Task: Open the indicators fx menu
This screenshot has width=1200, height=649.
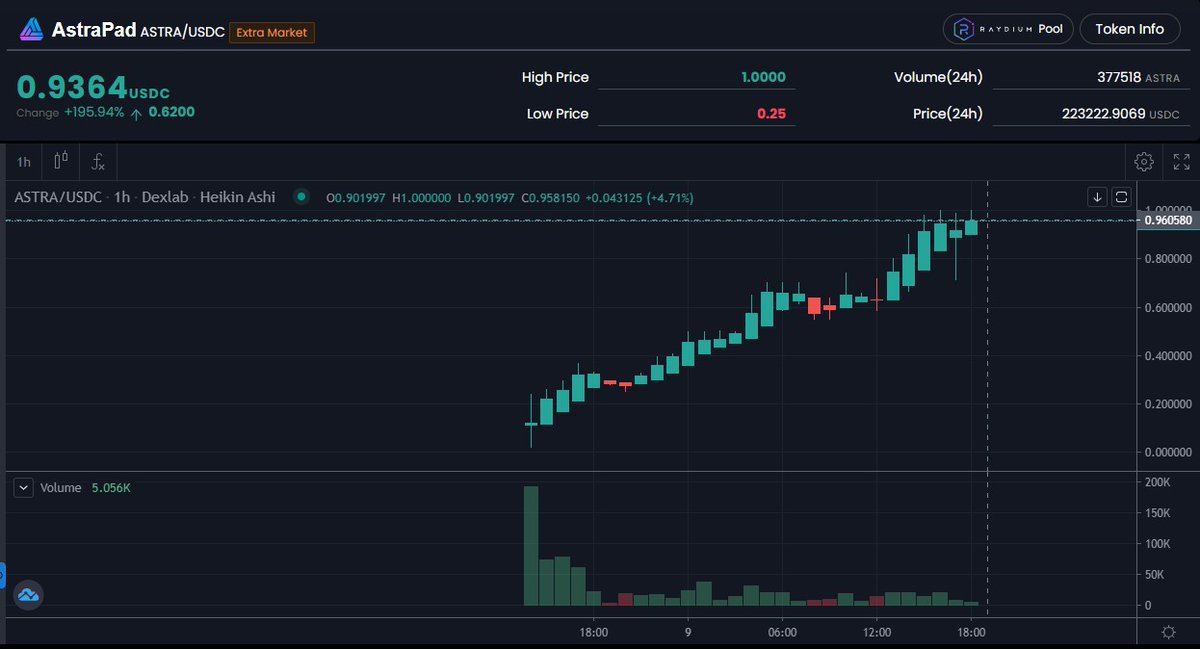Action: point(99,161)
